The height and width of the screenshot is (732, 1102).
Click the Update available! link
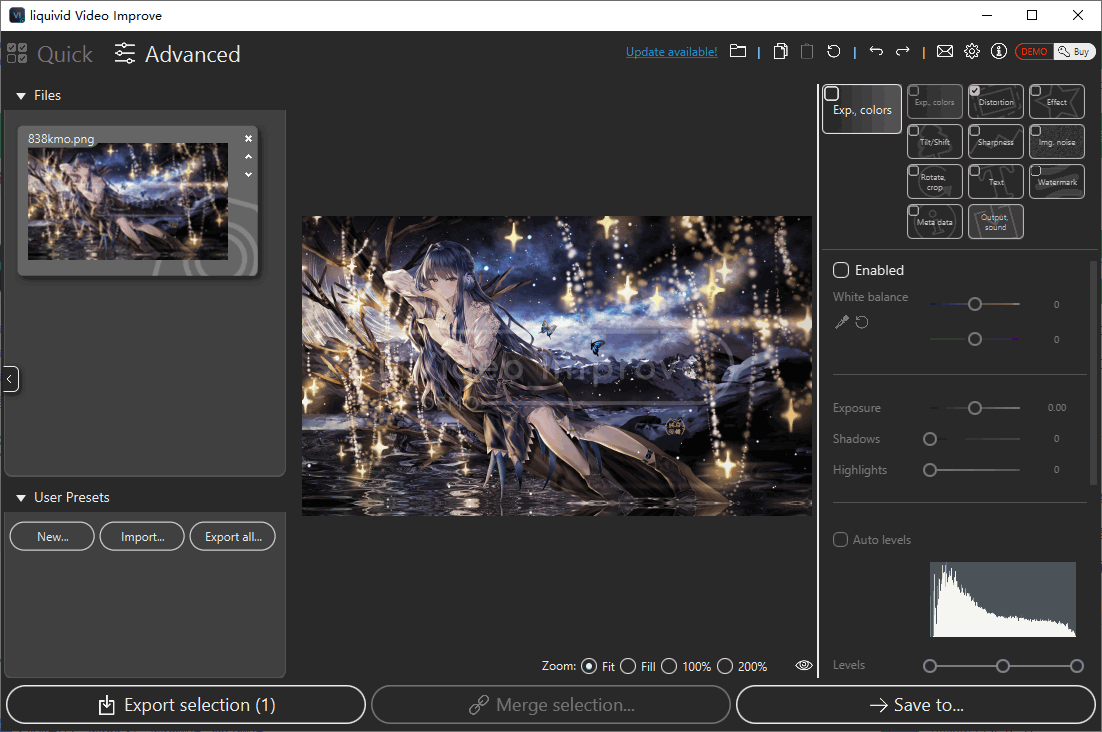671,52
